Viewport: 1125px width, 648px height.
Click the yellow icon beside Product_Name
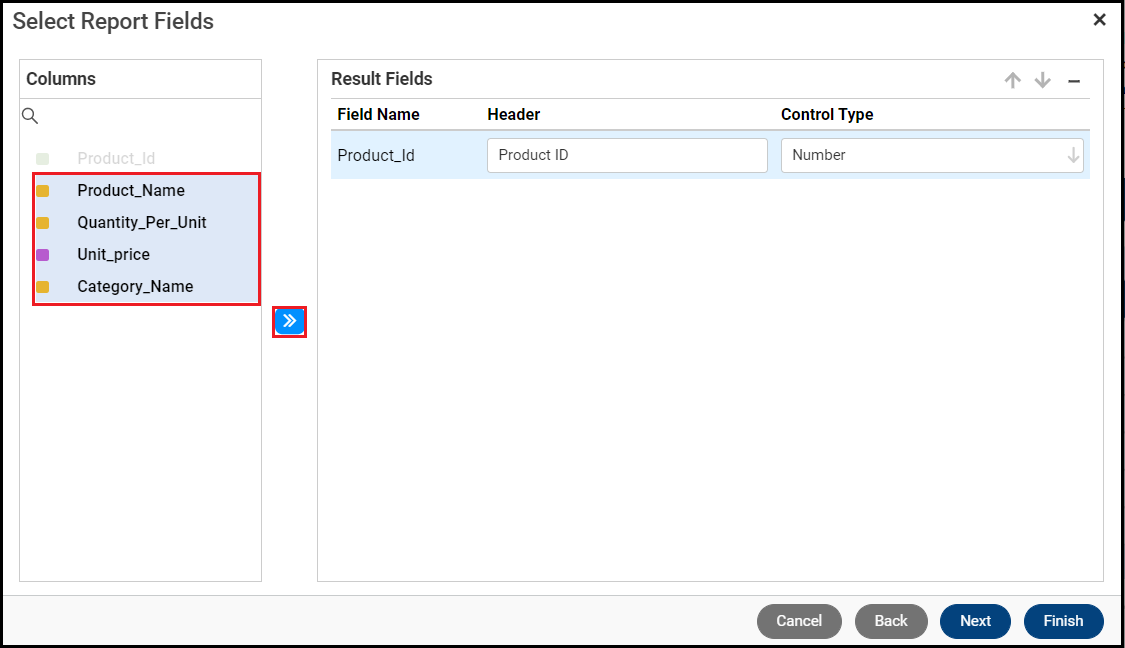43,191
